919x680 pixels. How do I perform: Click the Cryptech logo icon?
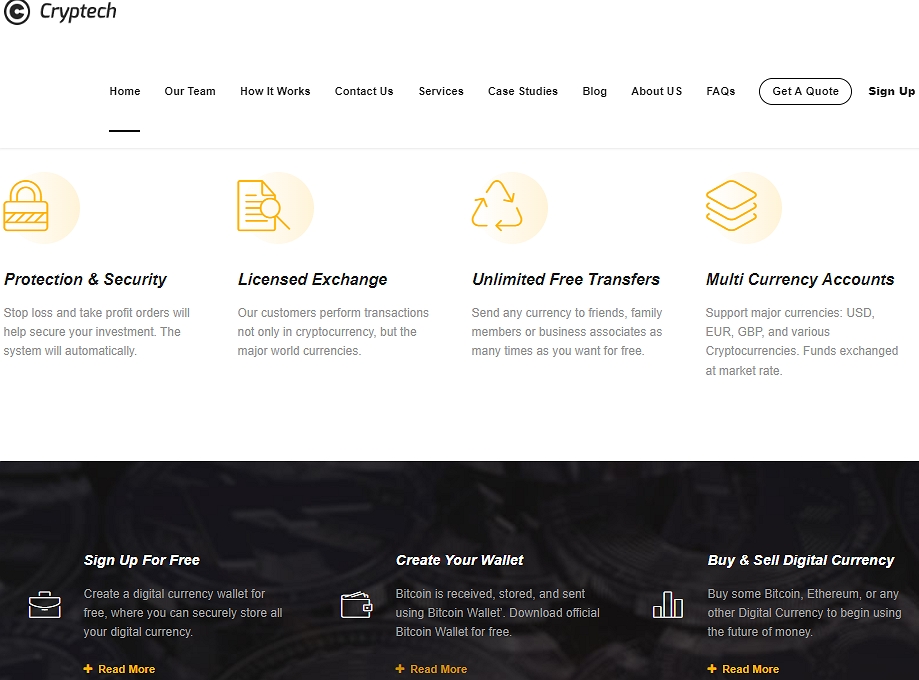click(x=17, y=12)
